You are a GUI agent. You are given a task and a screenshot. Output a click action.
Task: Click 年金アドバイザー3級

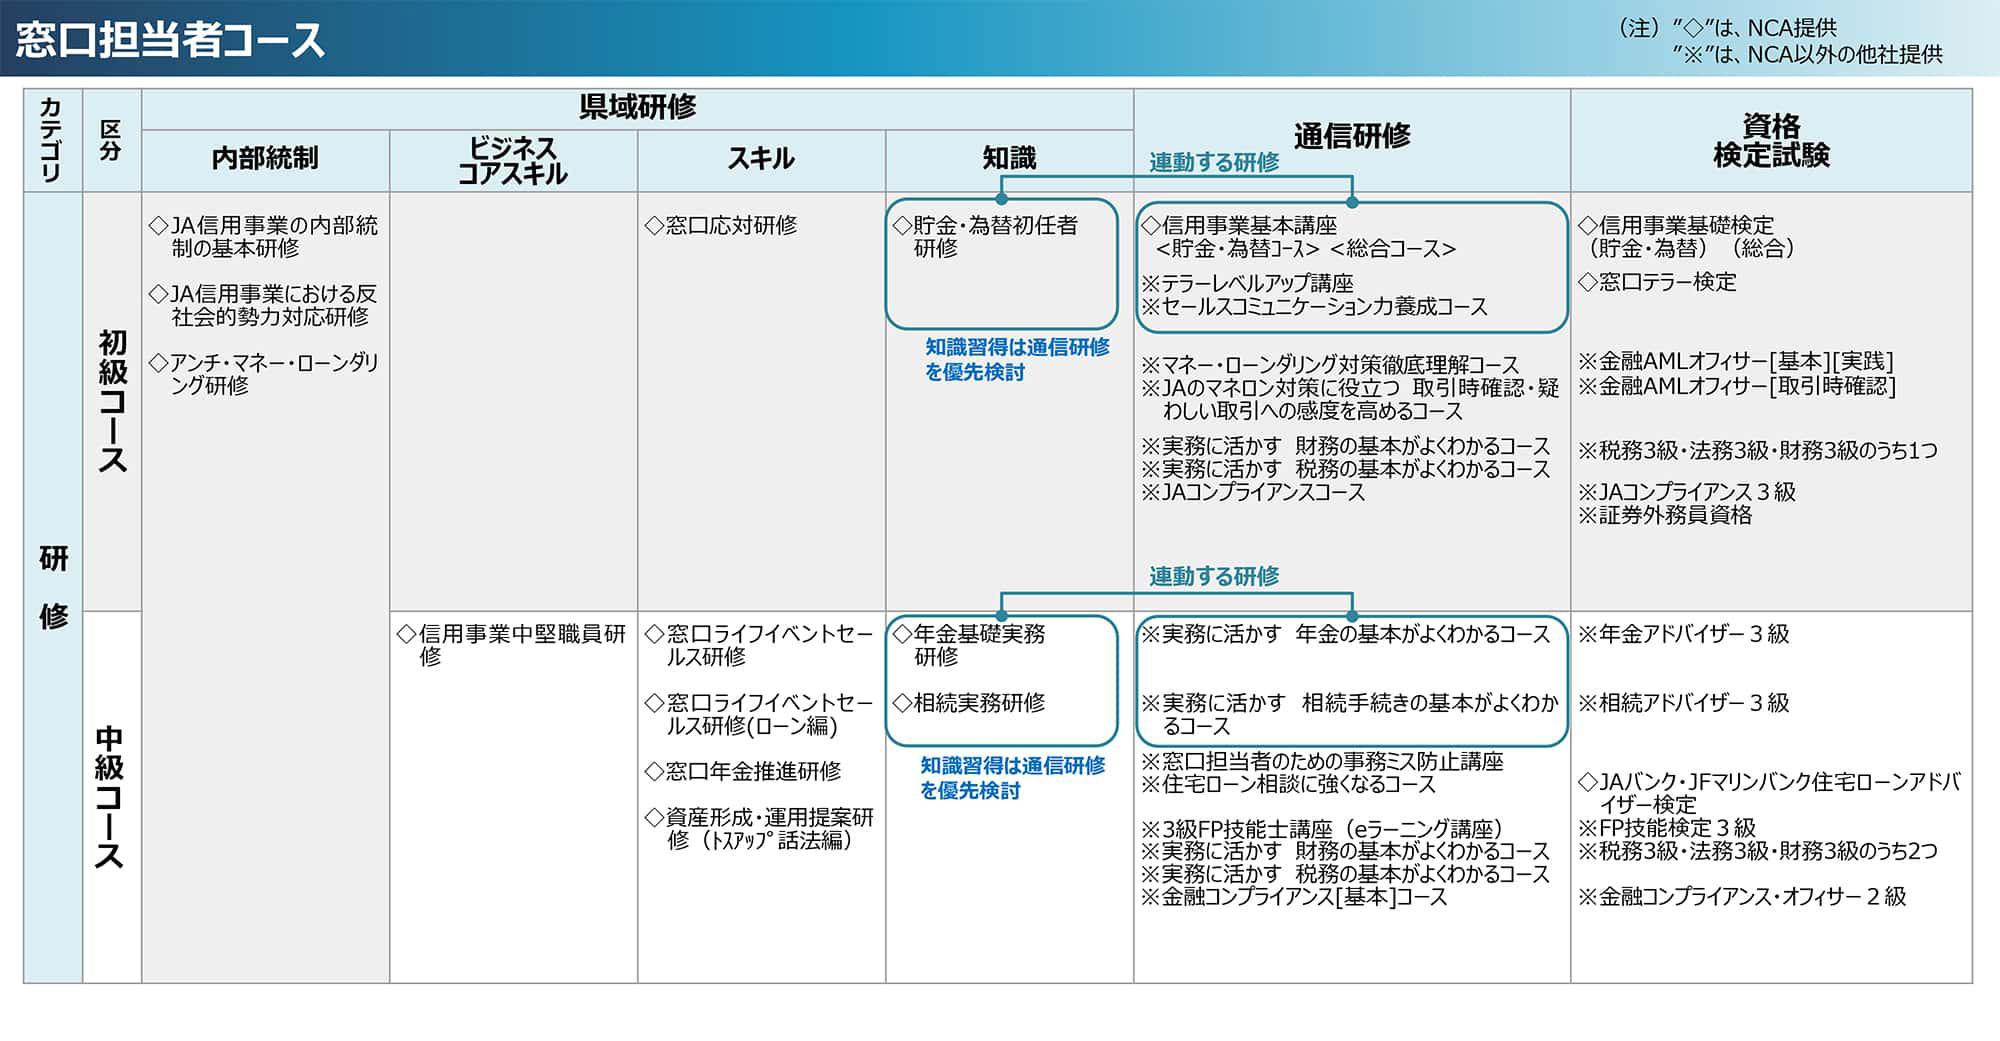pyautogui.click(x=1684, y=634)
